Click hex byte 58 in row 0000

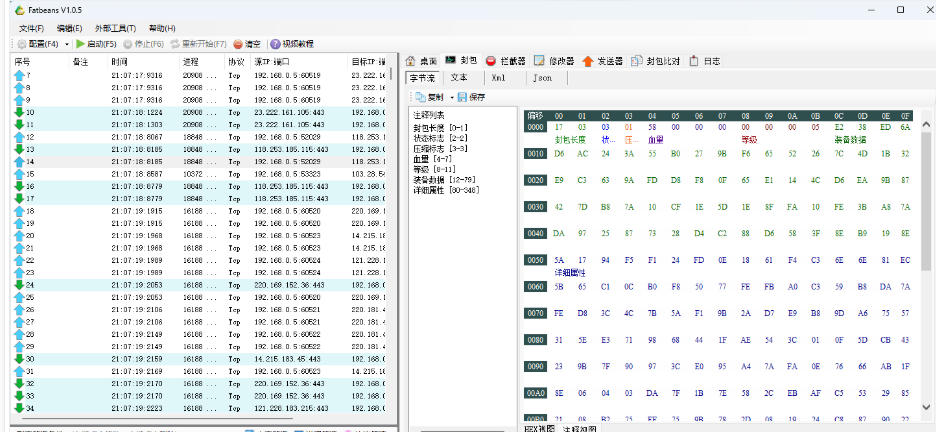click(x=652, y=127)
